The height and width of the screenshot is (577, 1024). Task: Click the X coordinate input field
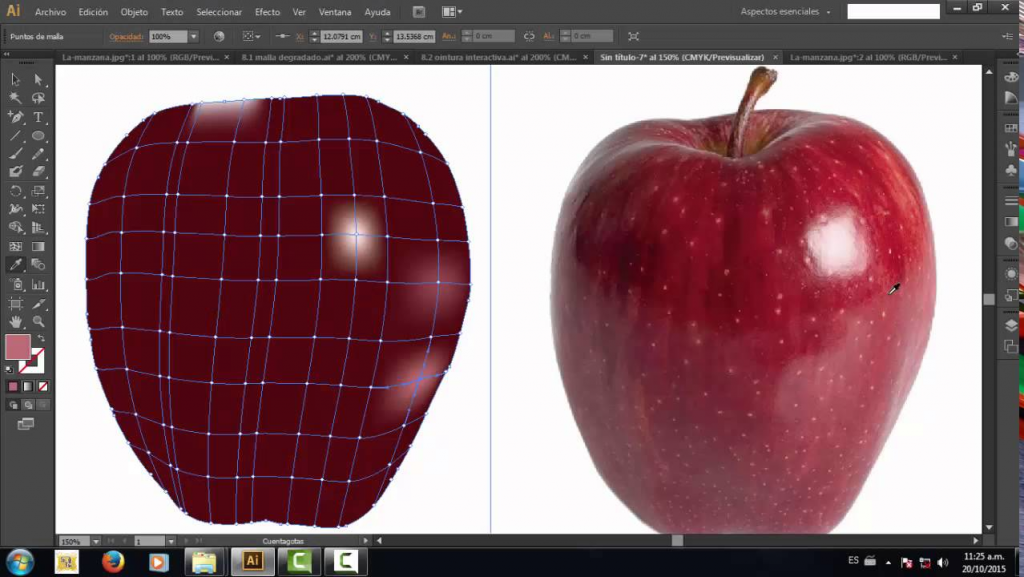(x=343, y=36)
